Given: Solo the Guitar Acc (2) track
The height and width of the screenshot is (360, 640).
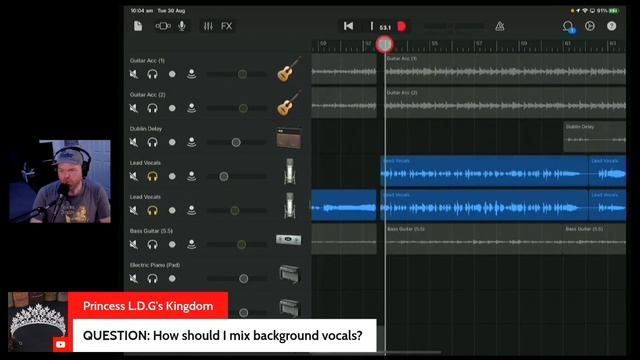Looking at the screenshot, I should tap(153, 108).
